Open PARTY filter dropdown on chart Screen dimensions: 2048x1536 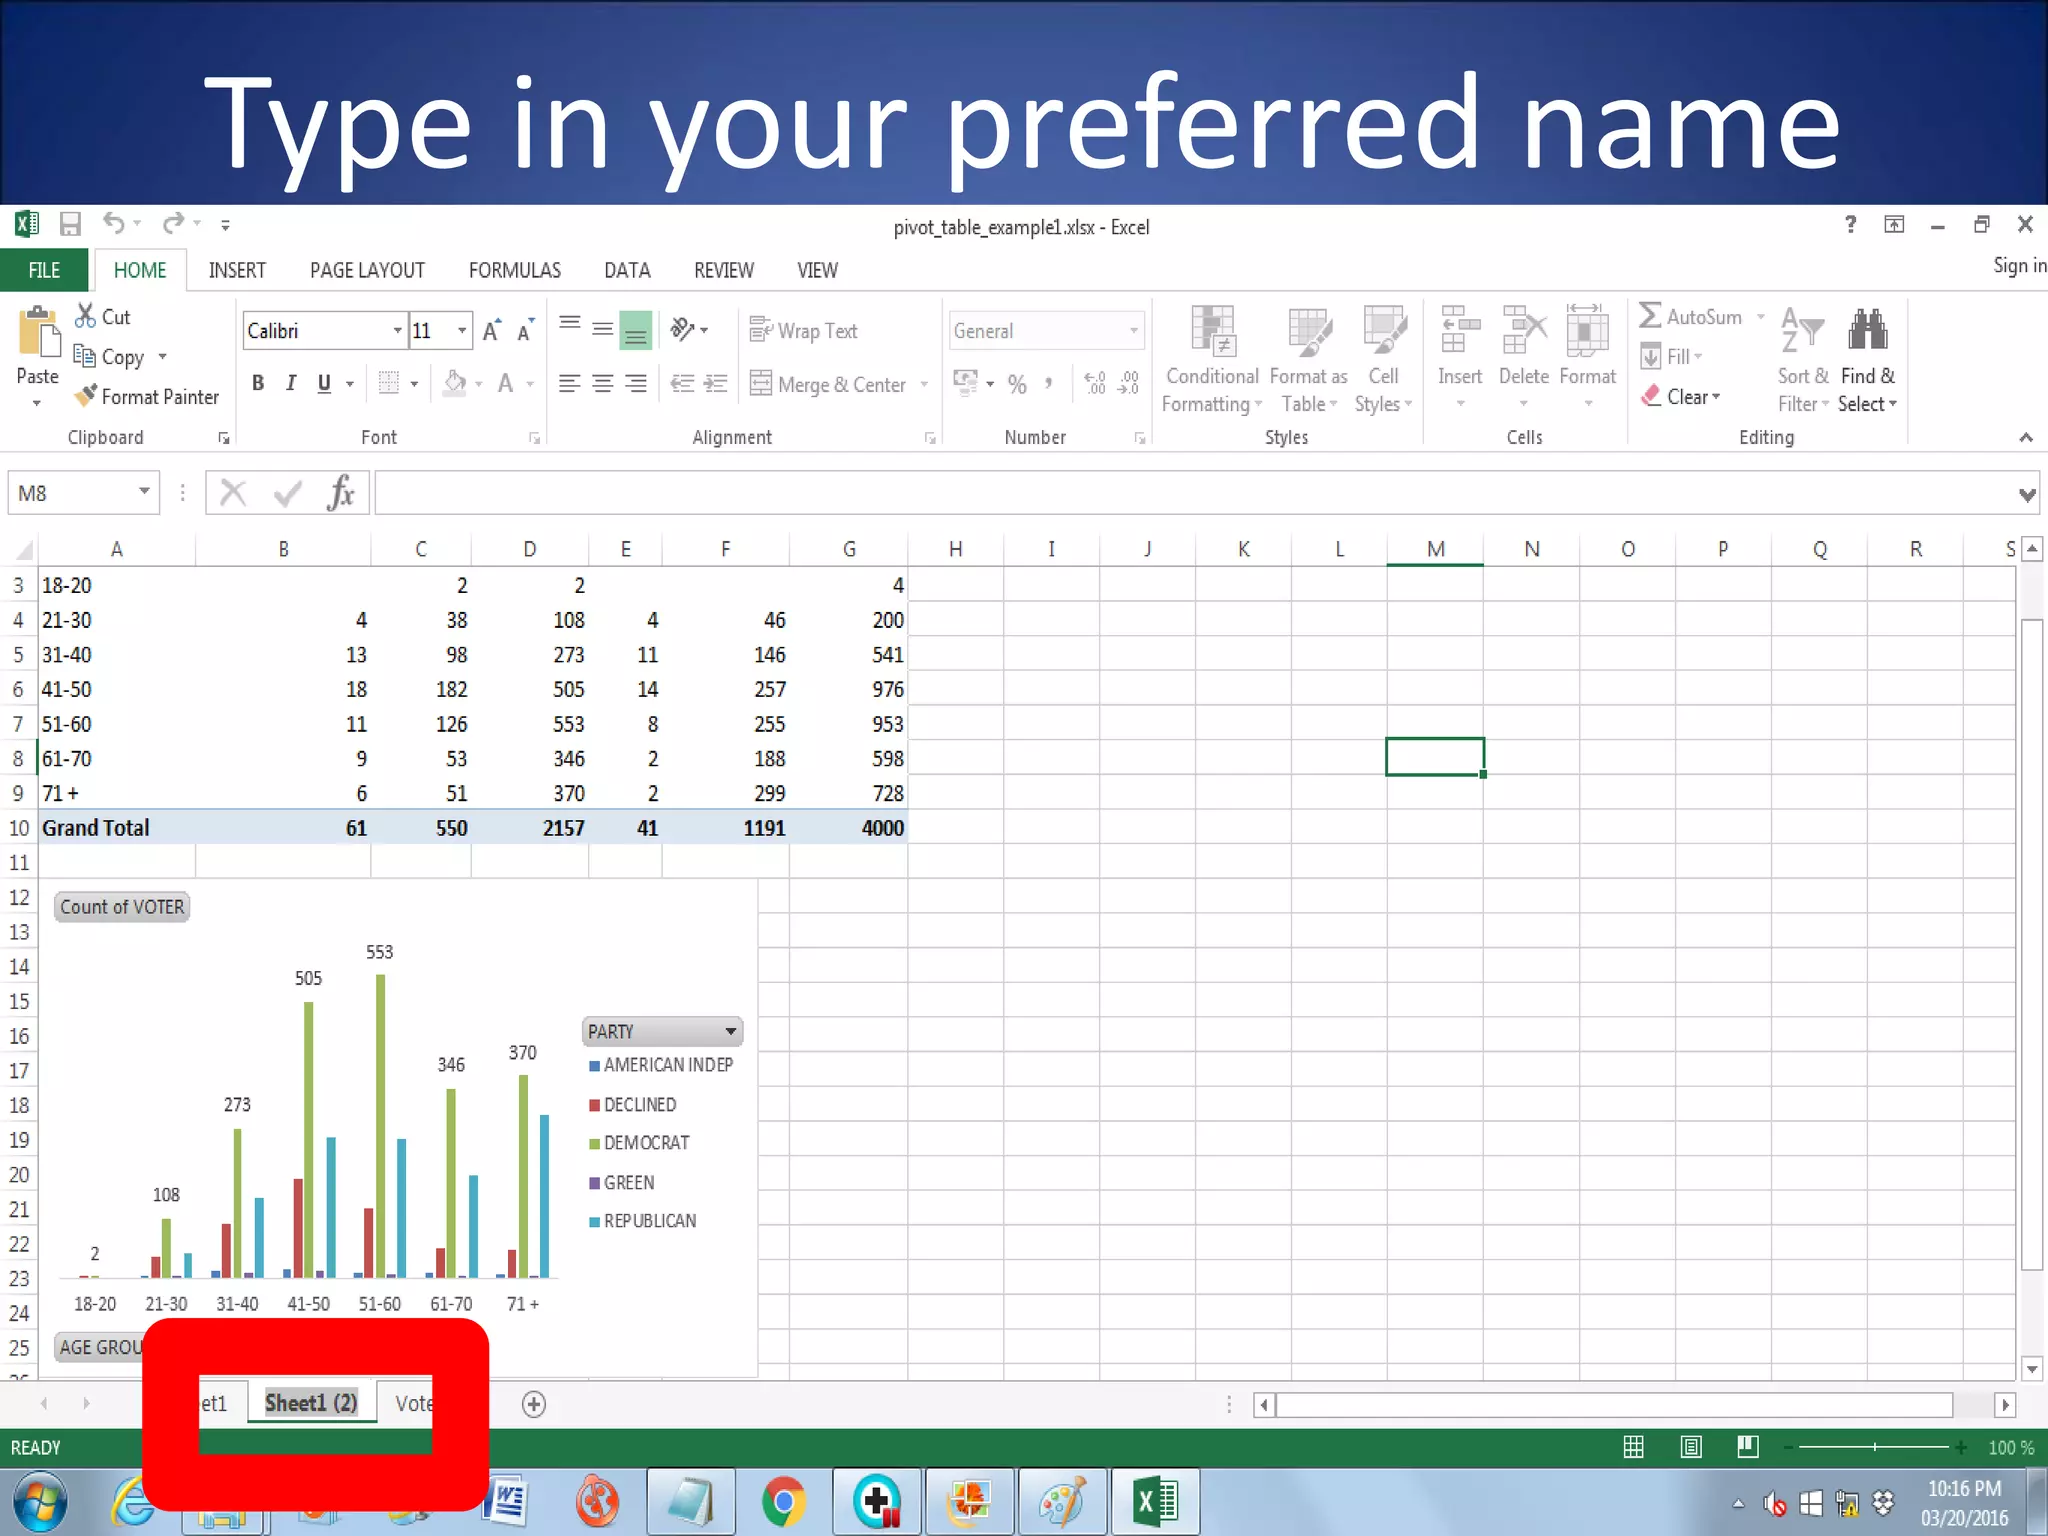[731, 1031]
